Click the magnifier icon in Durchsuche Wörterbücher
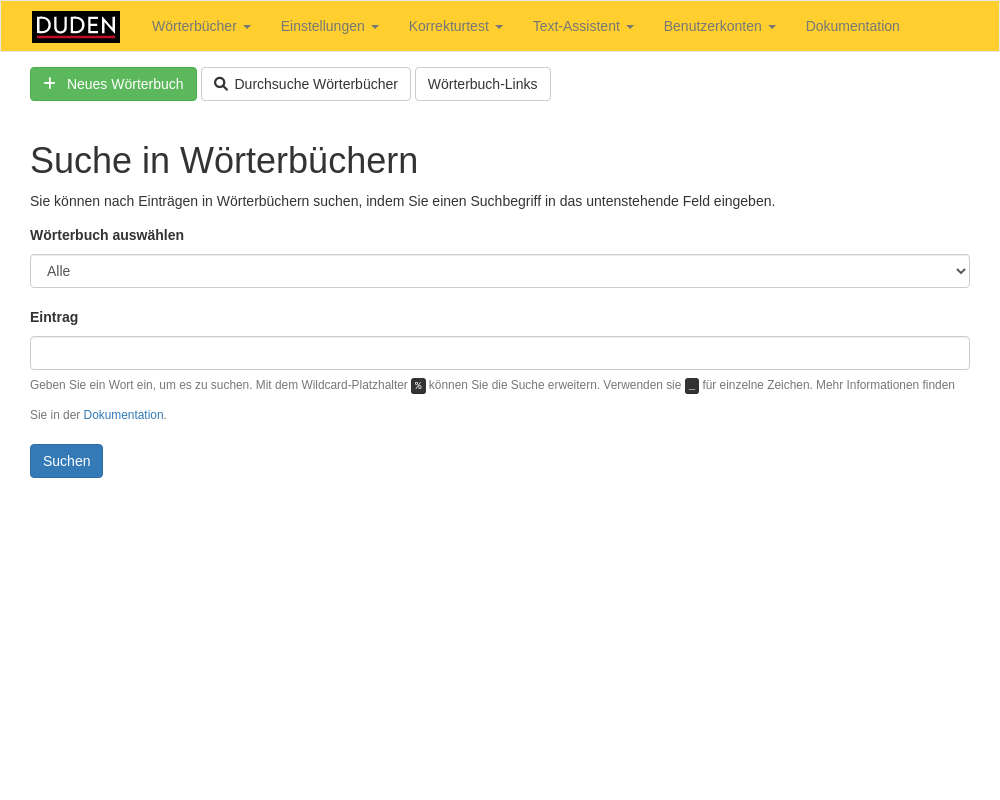The width and height of the screenshot is (1000, 800). 221,84
